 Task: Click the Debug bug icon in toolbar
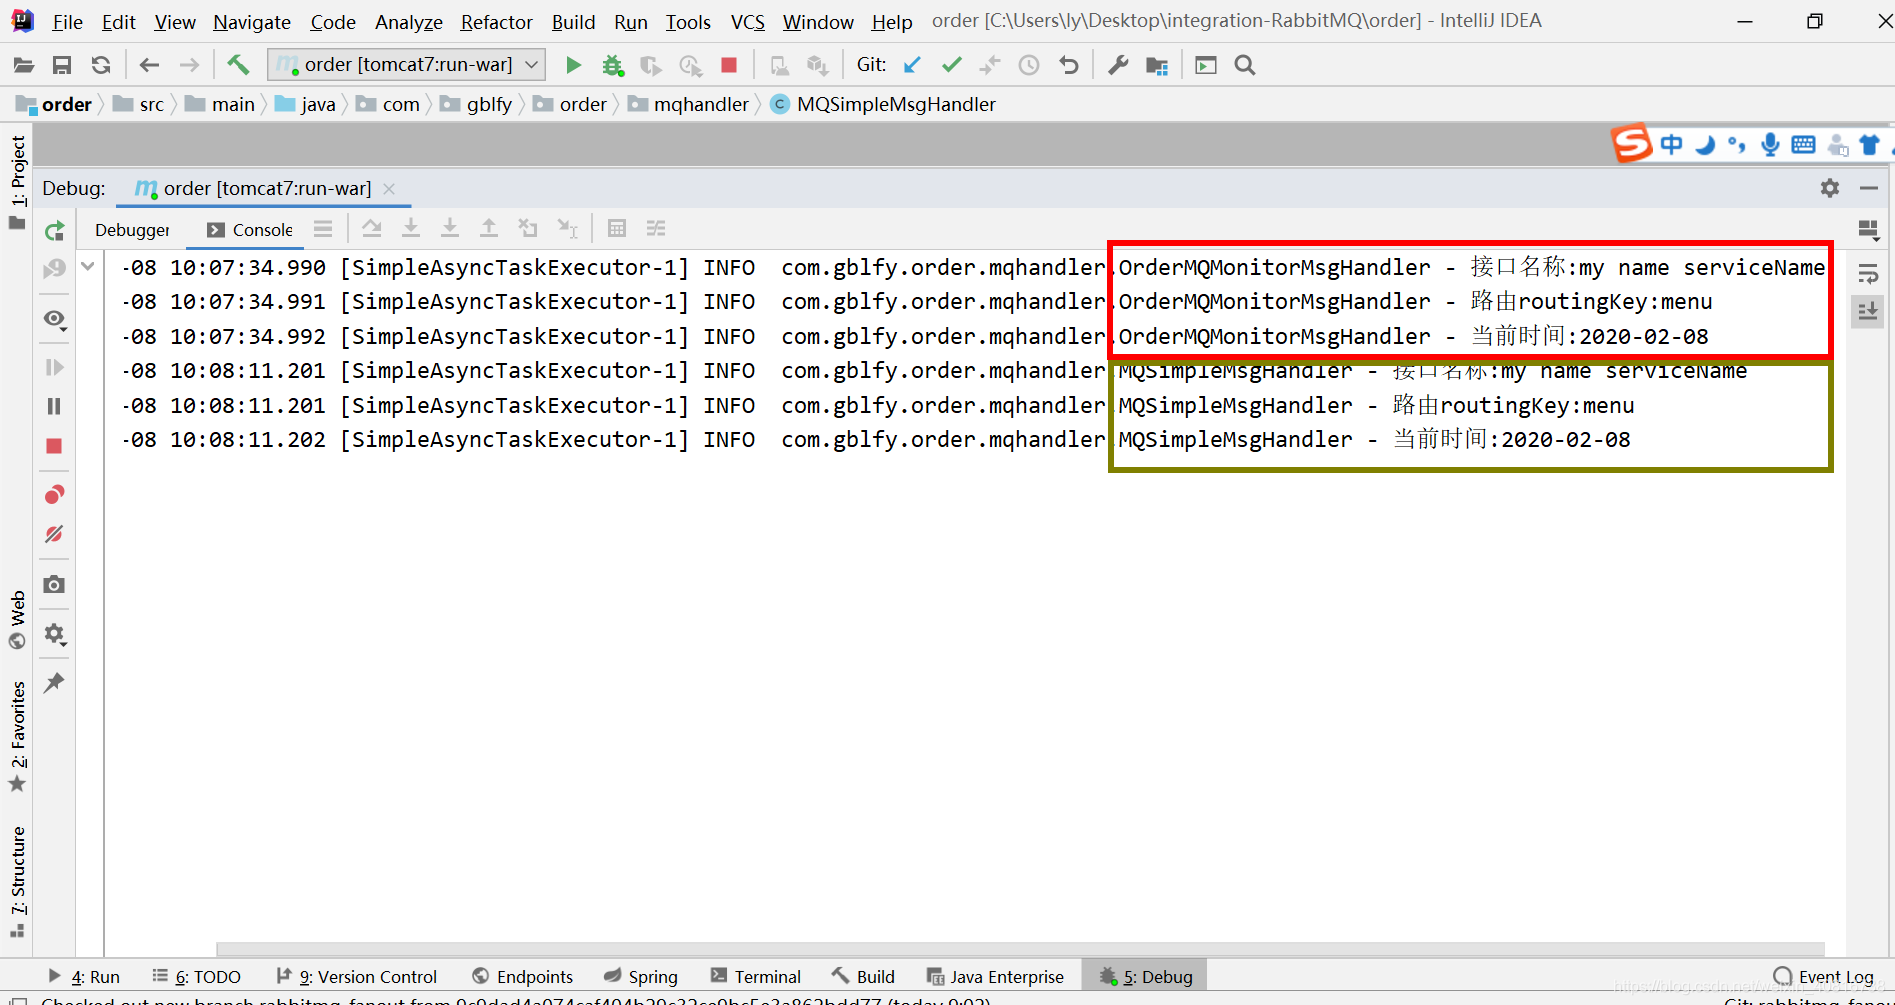pyautogui.click(x=612, y=65)
